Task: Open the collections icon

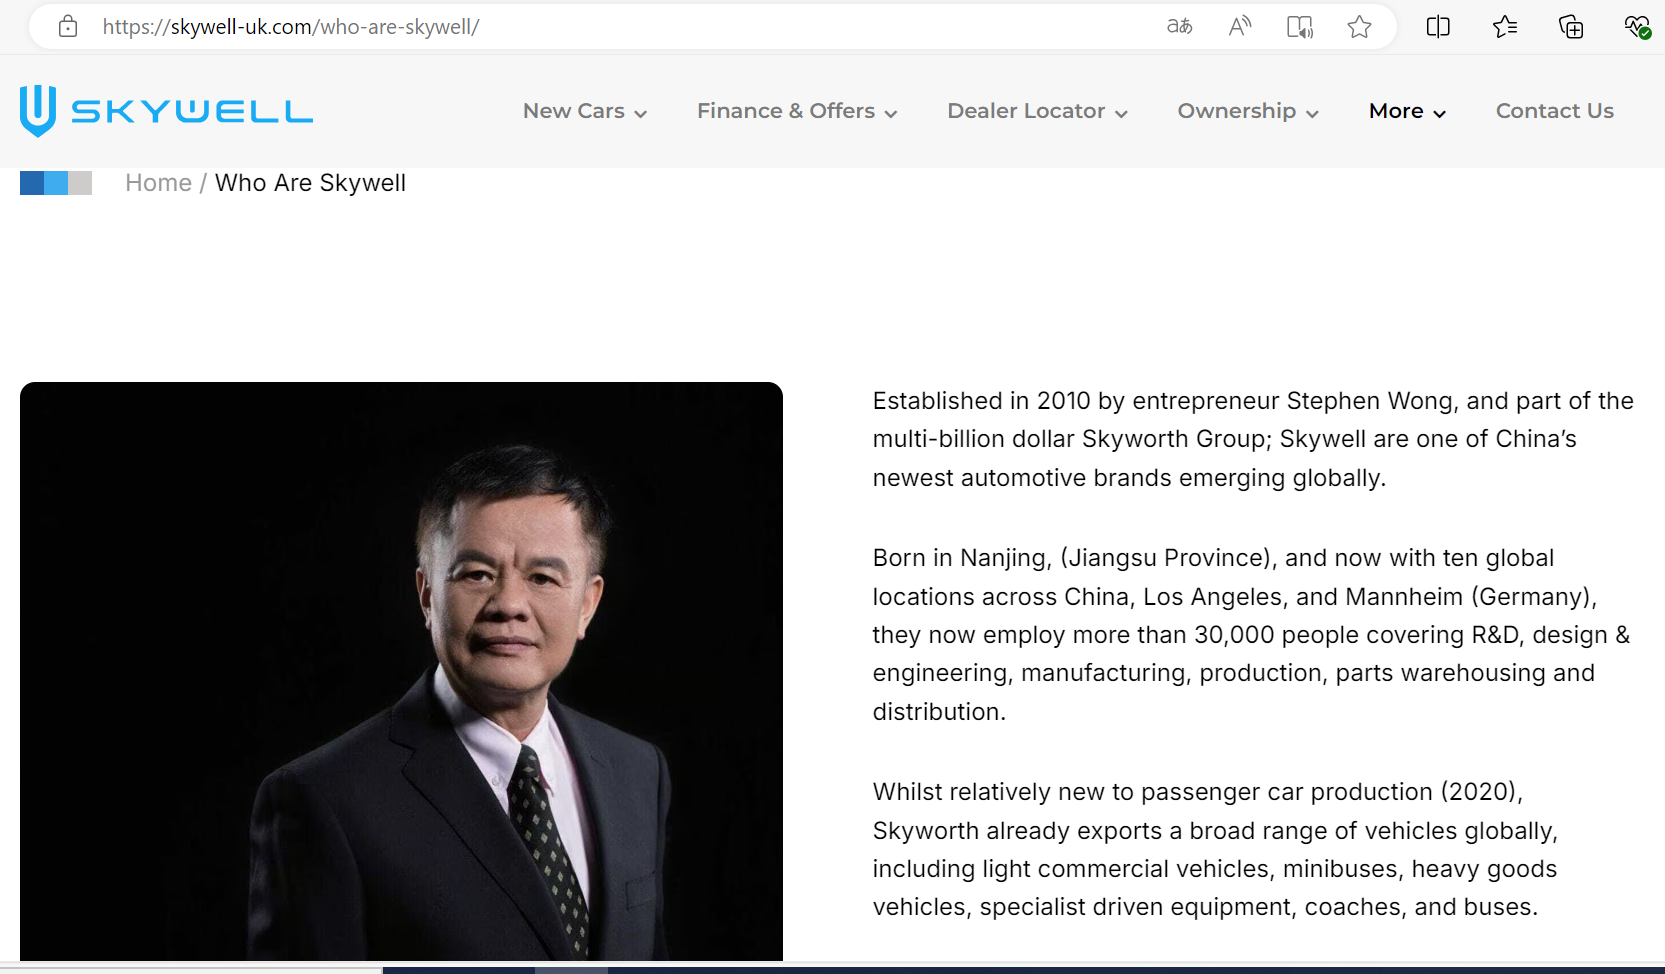Action: (1571, 27)
